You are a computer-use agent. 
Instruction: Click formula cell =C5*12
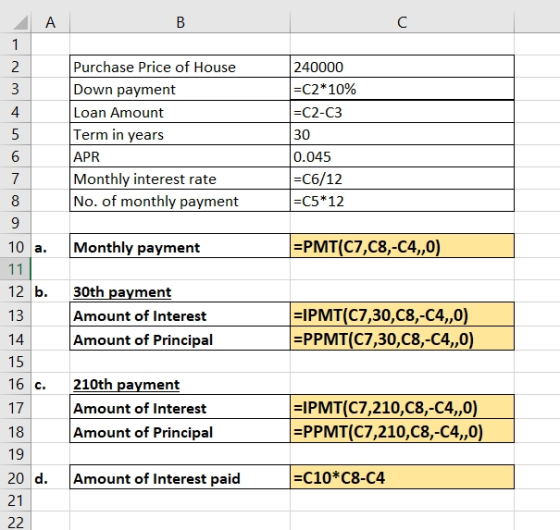pos(402,201)
